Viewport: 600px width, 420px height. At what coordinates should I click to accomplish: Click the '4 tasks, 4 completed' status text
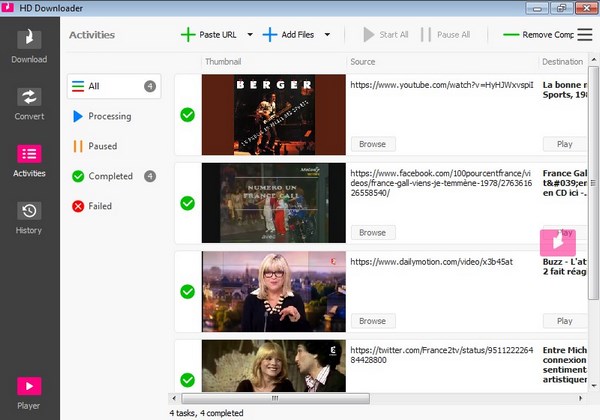tap(206, 413)
